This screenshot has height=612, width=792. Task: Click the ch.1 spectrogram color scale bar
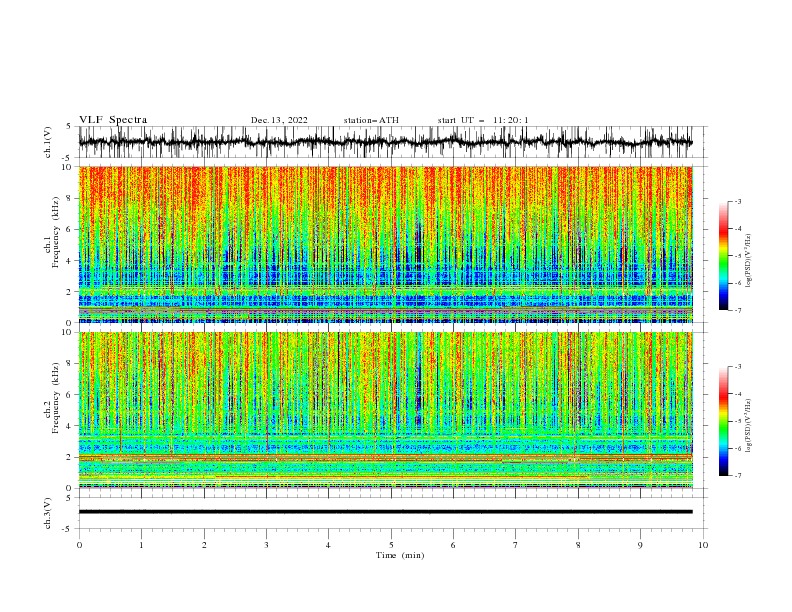[723, 256]
